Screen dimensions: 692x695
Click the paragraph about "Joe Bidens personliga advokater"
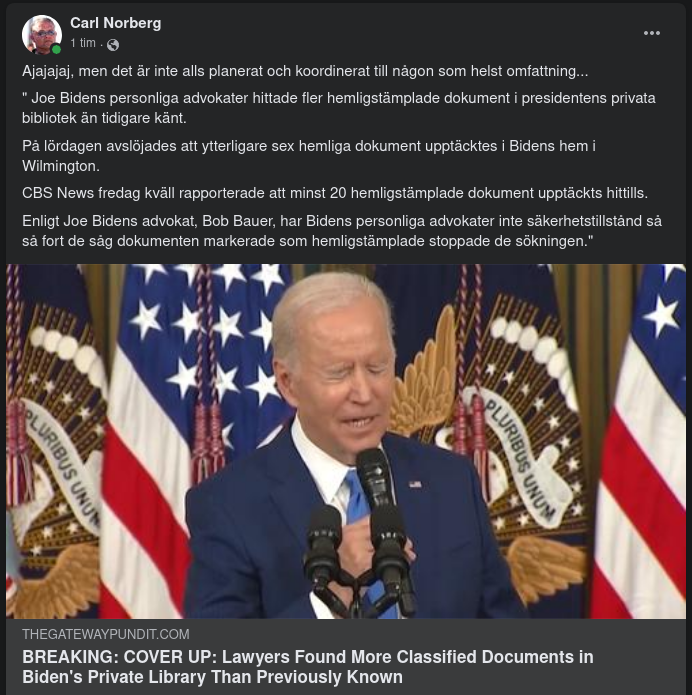coord(338,108)
